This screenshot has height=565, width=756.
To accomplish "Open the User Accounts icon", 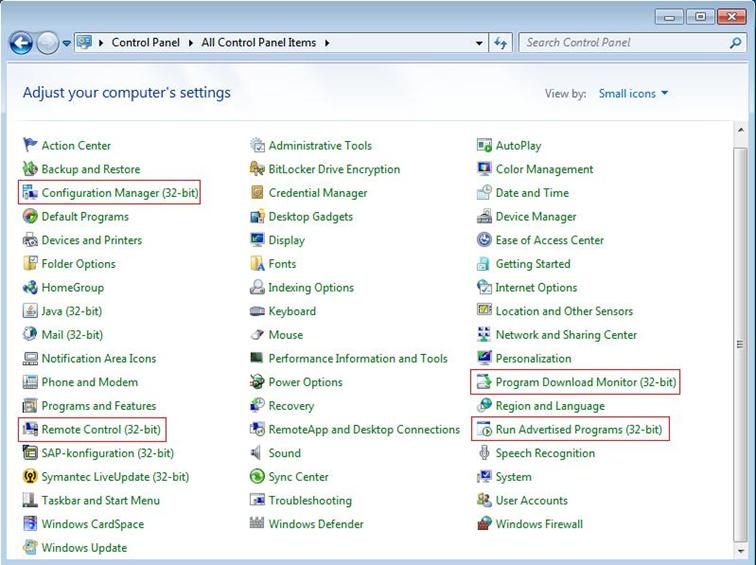I will [484, 500].
